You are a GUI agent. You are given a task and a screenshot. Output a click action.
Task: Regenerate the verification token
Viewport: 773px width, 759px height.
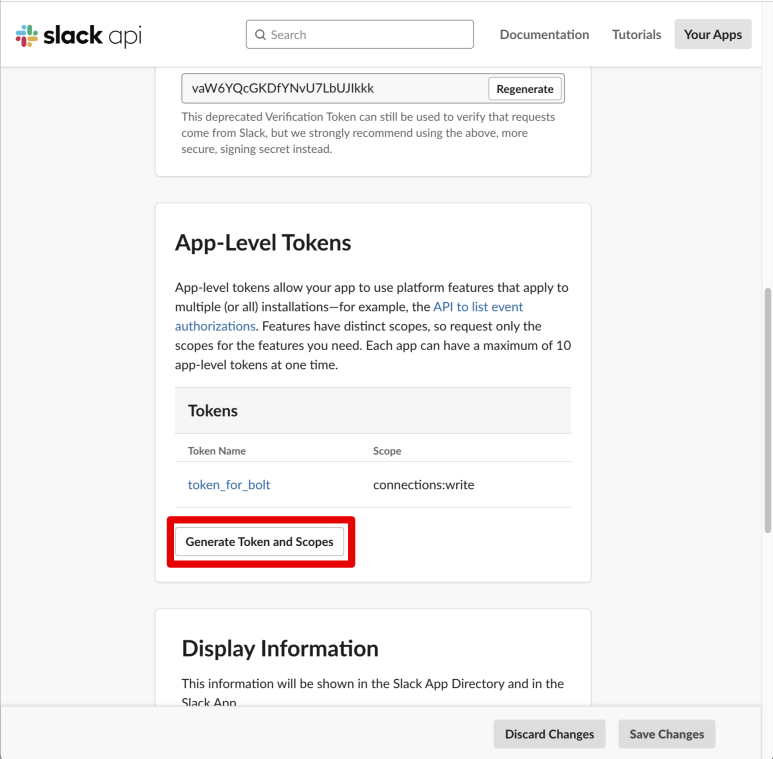pyautogui.click(x=525, y=89)
